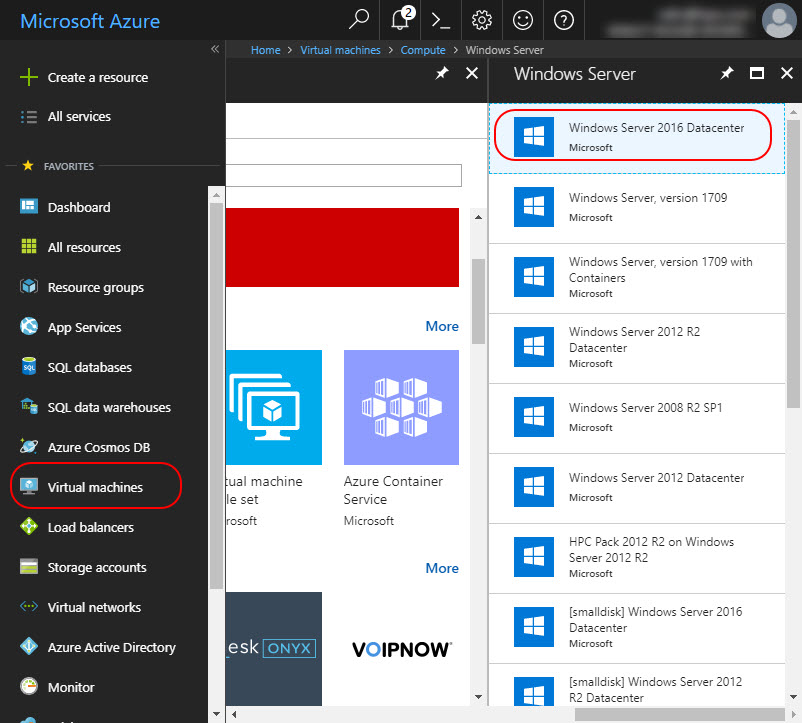The width and height of the screenshot is (802, 723).
Task: Collapse the left sidebar with double chevron
Action: [215, 49]
